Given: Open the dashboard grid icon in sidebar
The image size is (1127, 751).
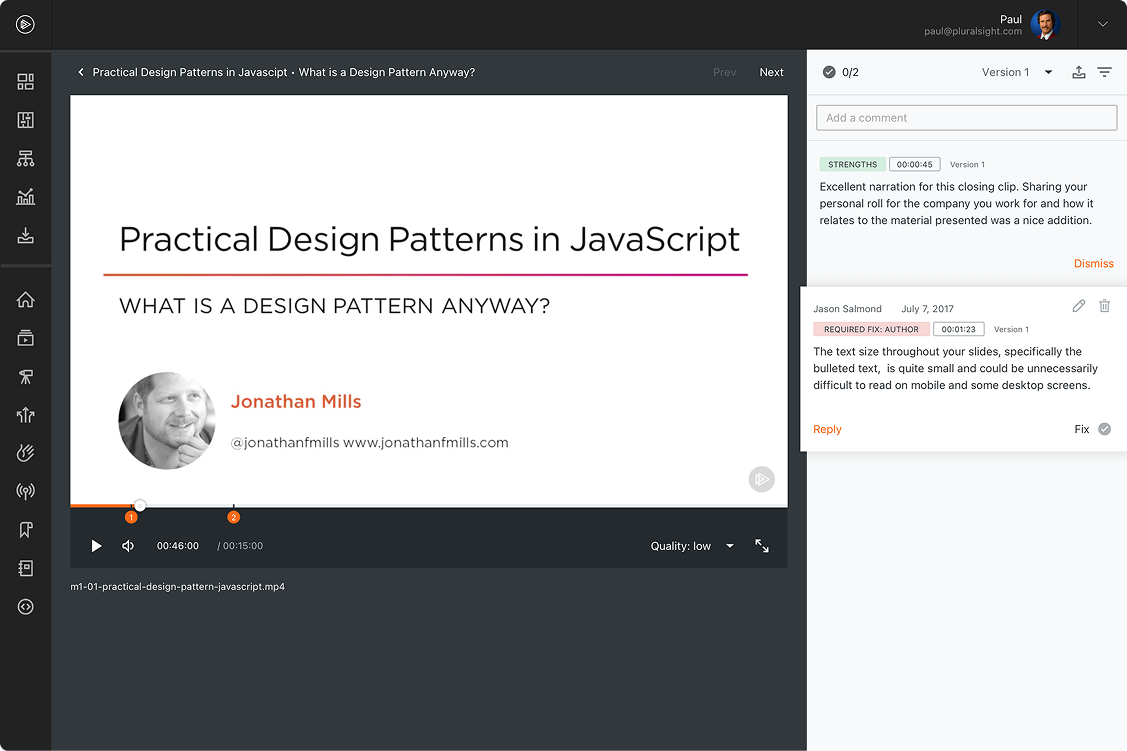Looking at the screenshot, I should (x=25, y=82).
